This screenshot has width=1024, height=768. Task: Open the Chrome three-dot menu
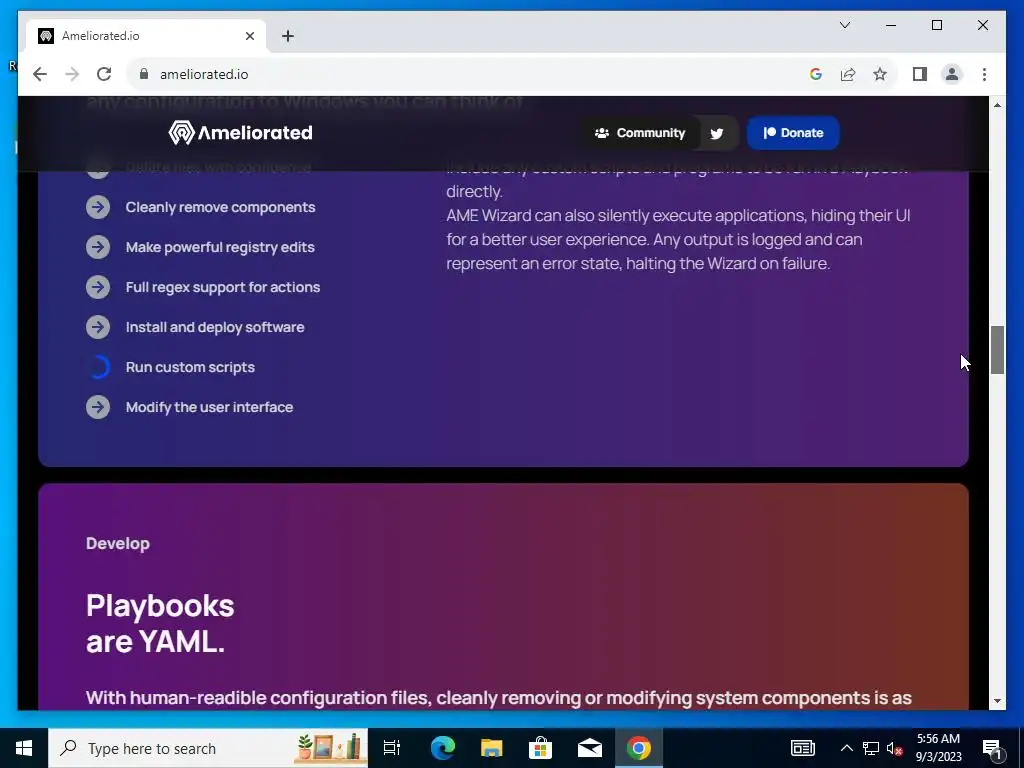coord(984,74)
